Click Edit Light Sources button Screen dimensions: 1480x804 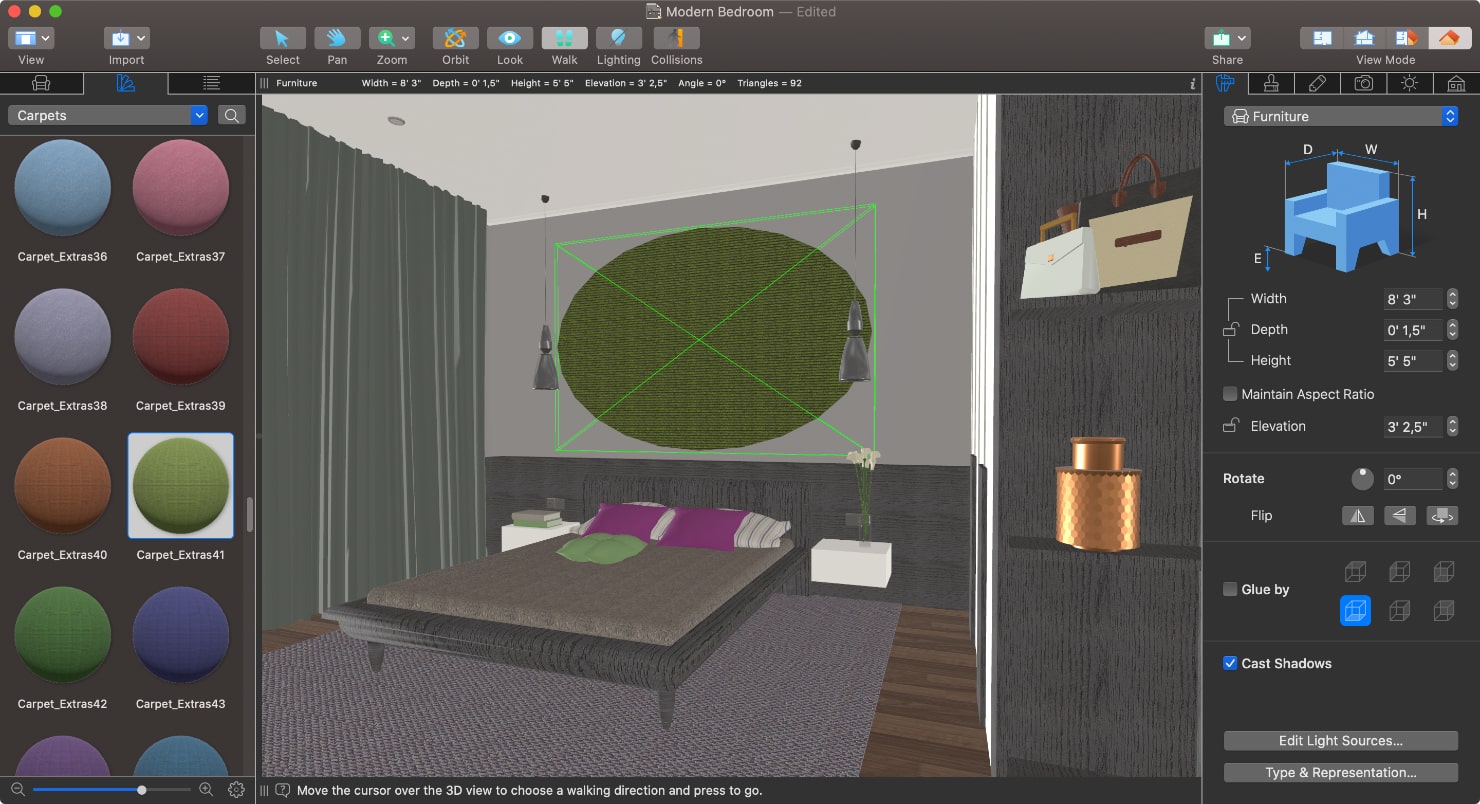coord(1340,741)
